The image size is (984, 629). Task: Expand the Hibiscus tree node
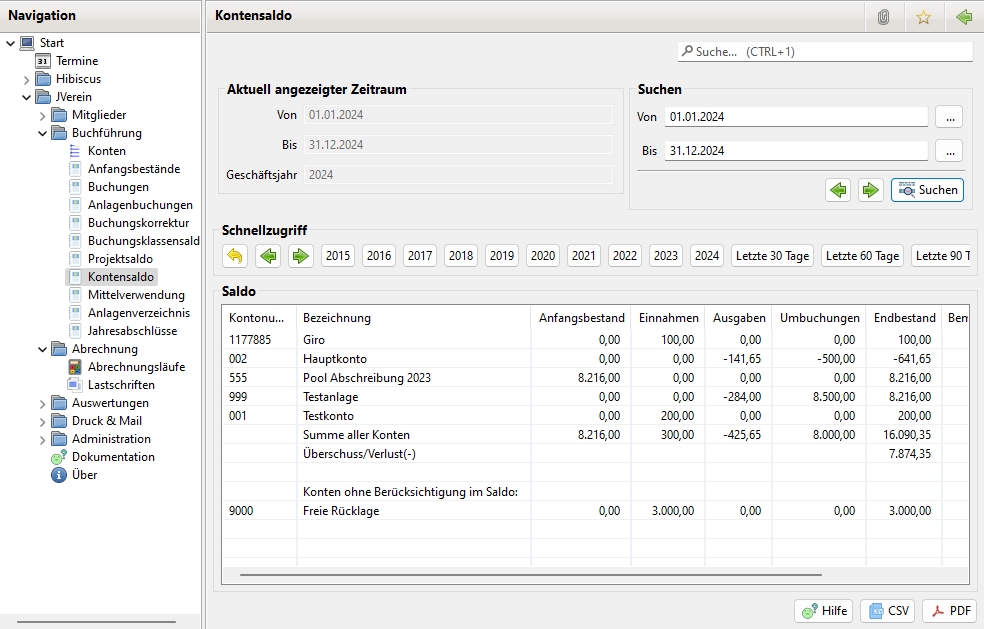coord(27,79)
